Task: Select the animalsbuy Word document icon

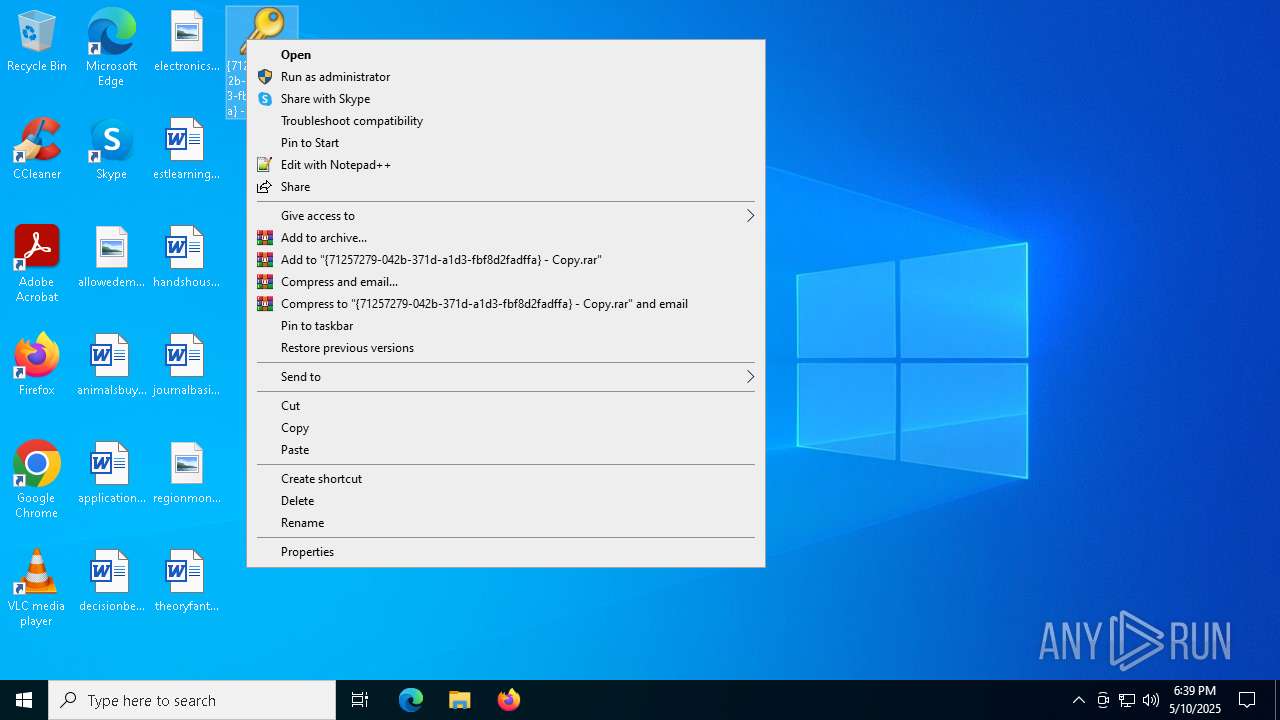Action: pyautogui.click(x=111, y=366)
